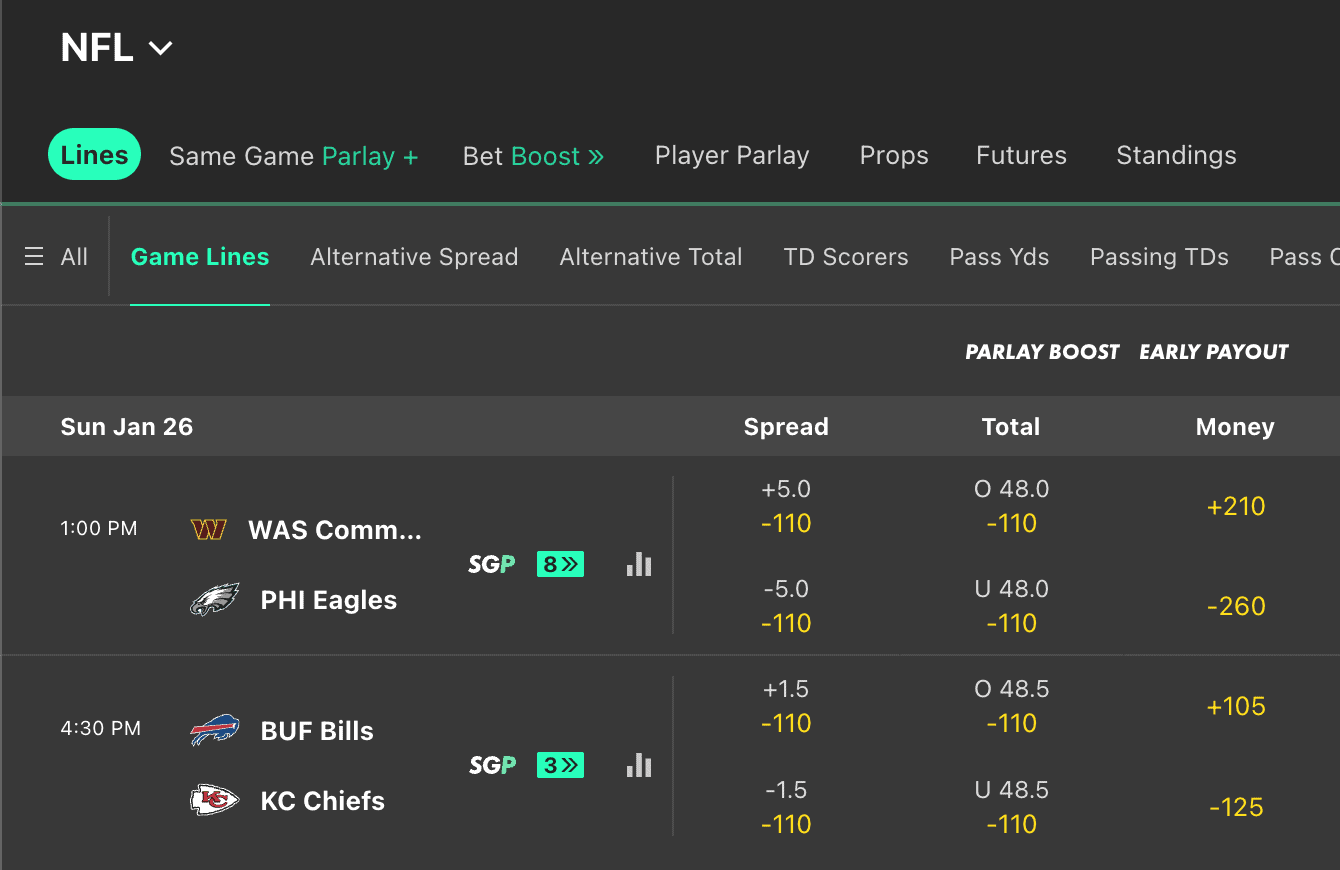Bet Over 48.0 in the Commanders-Eagles game
1340x870 pixels.
pyautogui.click(x=1011, y=506)
